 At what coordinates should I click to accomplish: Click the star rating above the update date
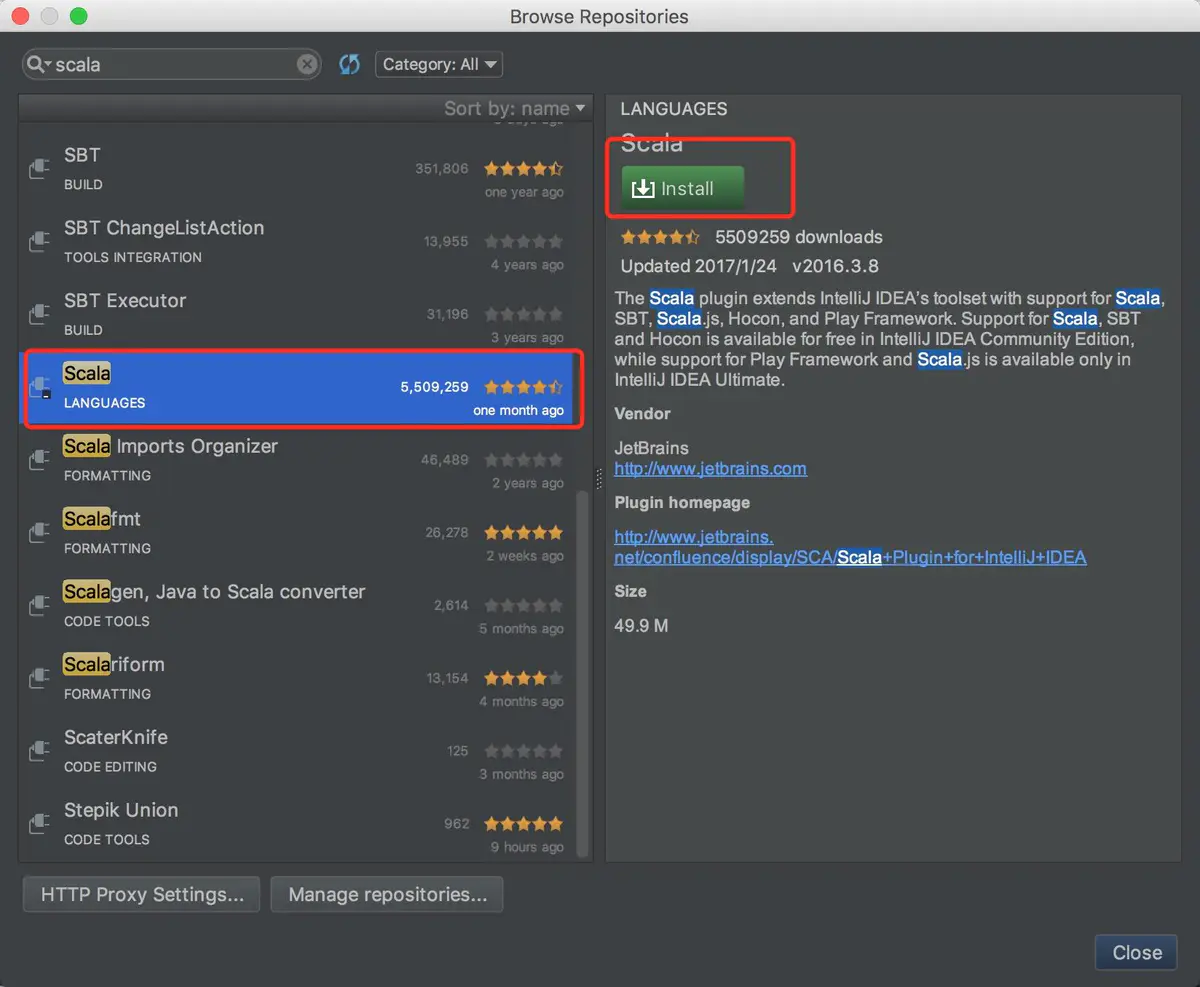tap(661, 237)
